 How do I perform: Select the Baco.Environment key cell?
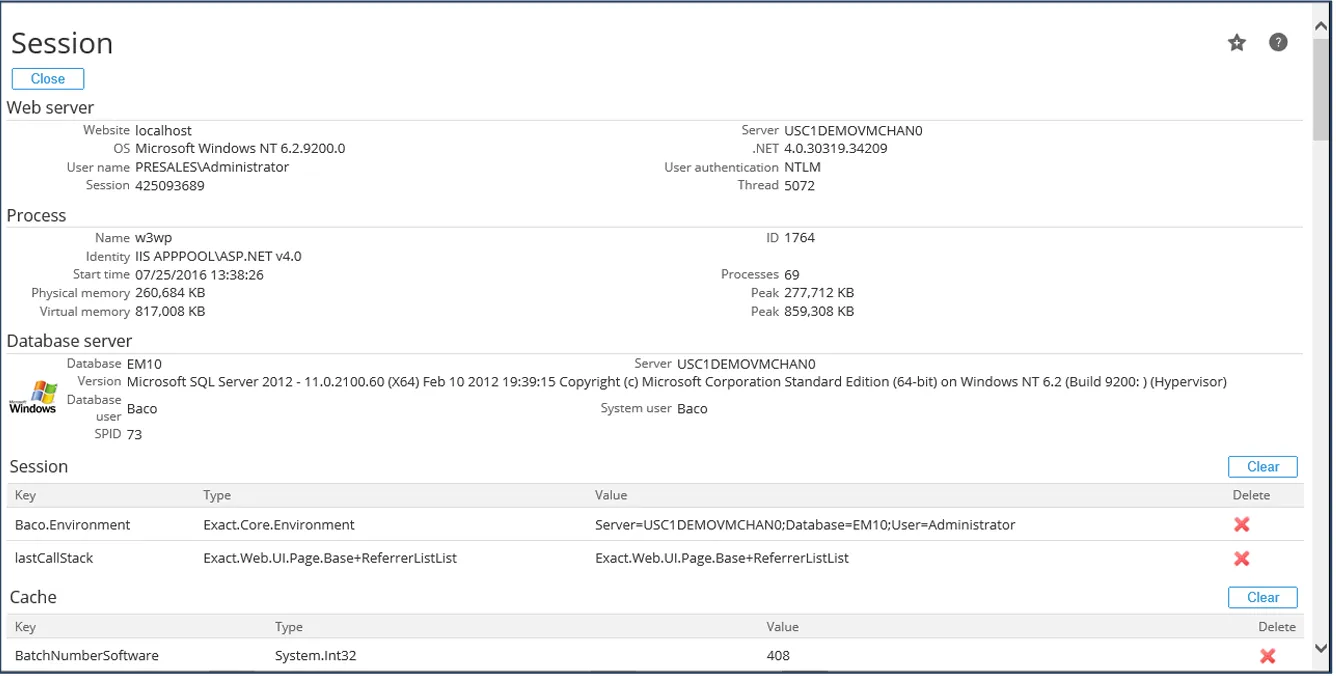tap(73, 525)
